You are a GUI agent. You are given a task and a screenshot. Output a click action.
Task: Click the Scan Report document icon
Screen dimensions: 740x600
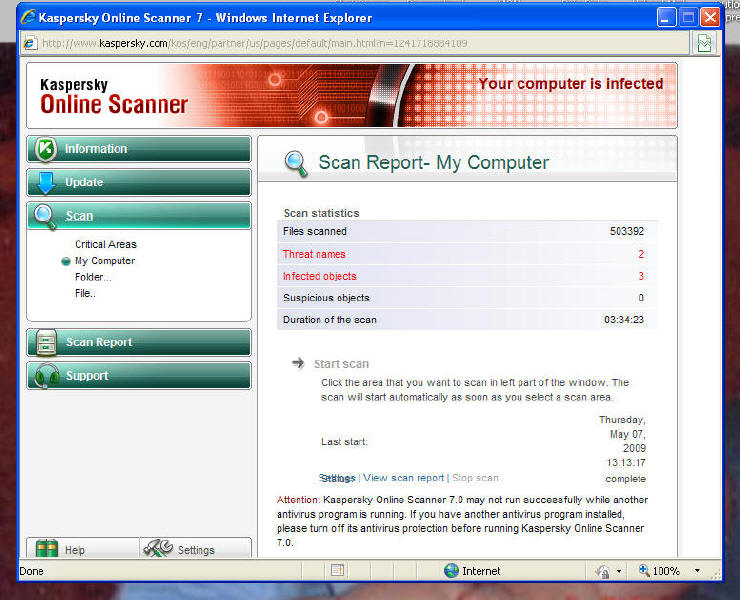45,343
